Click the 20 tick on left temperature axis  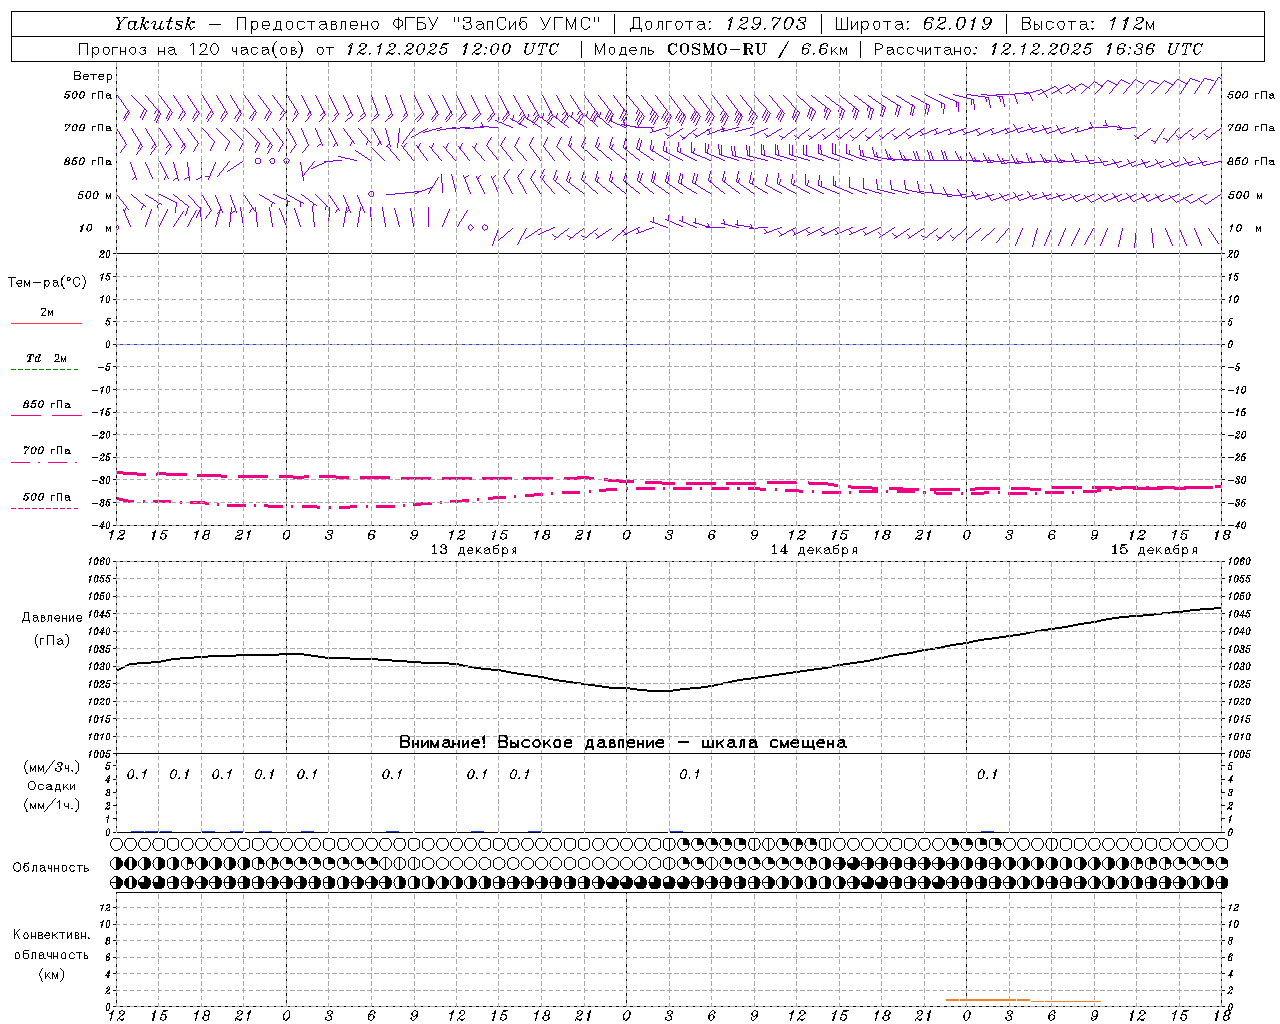click(x=107, y=254)
